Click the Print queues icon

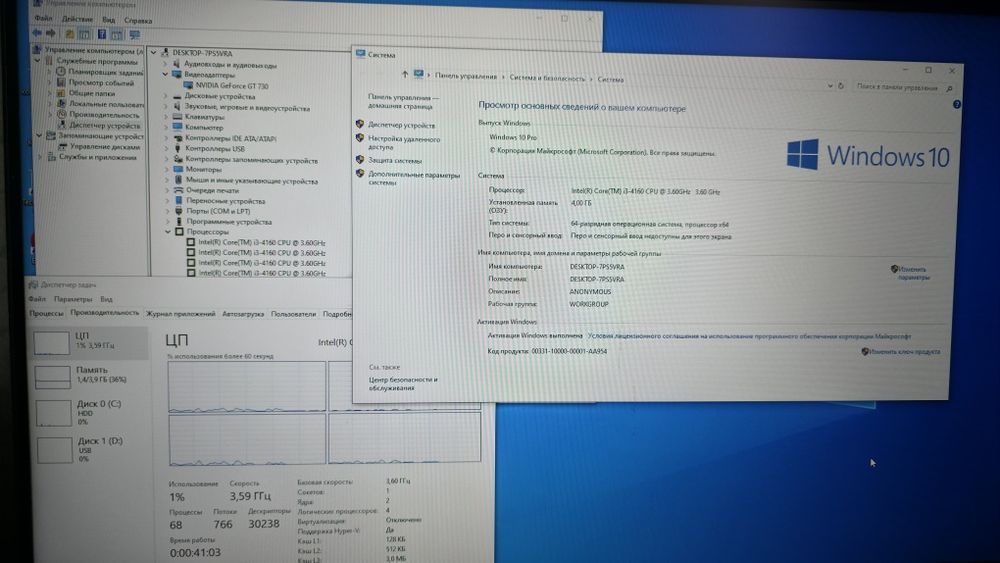click(179, 190)
